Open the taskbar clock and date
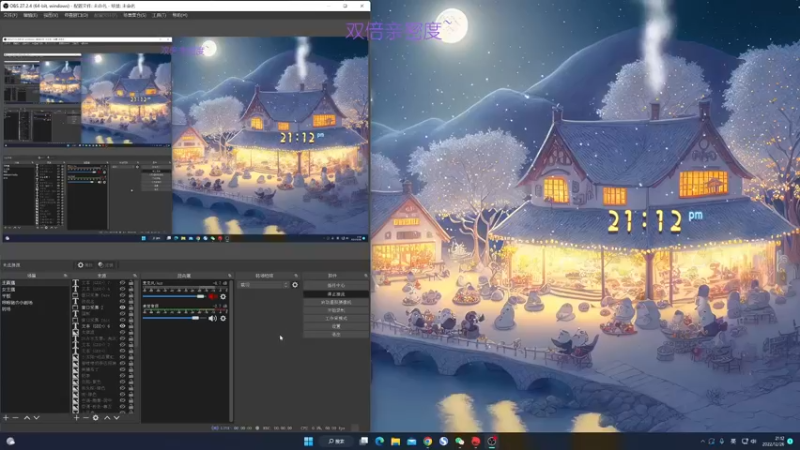 [773, 441]
